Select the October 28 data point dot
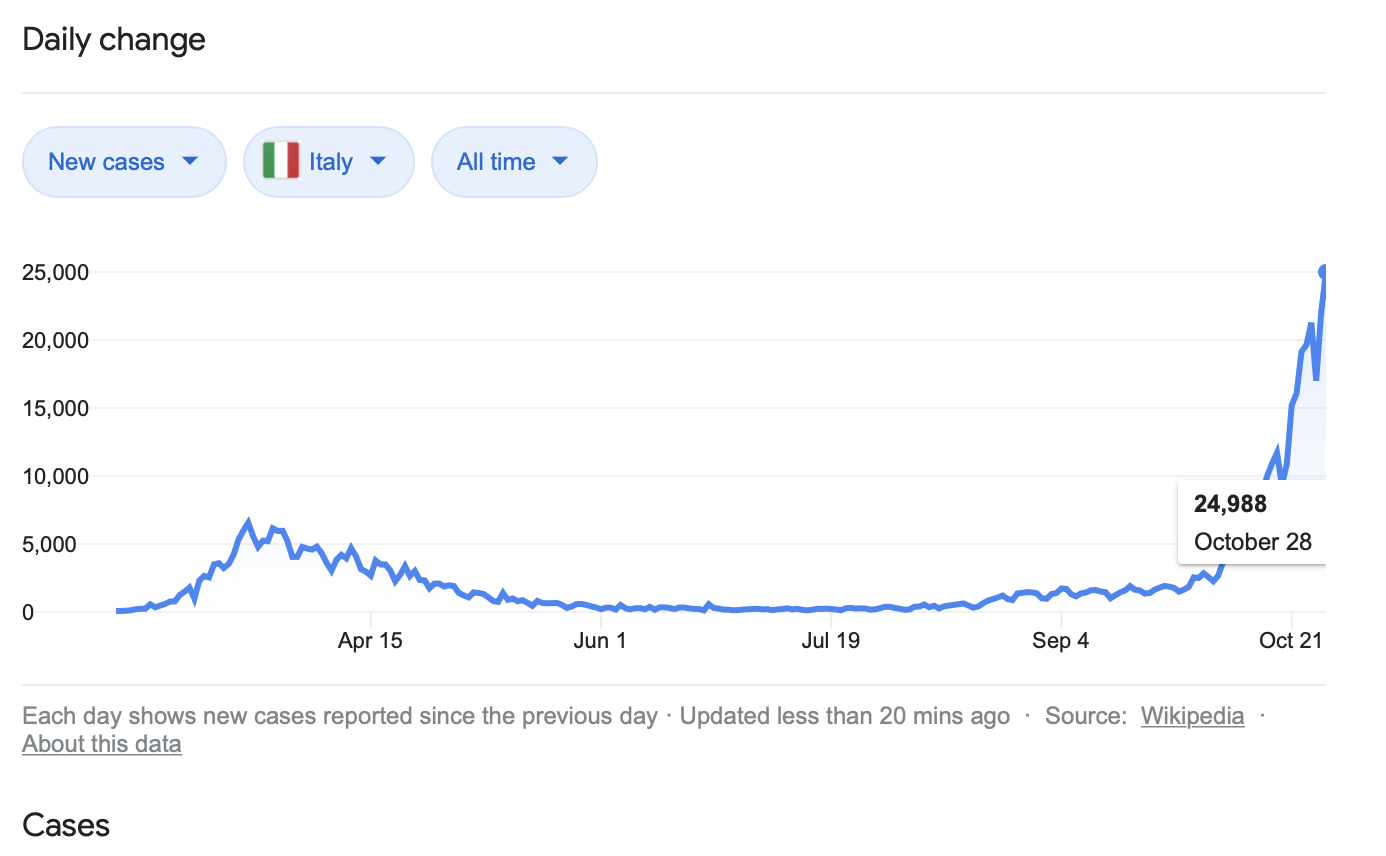The width and height of the screenshot is (1386, 856). [x=1325, y=272]
